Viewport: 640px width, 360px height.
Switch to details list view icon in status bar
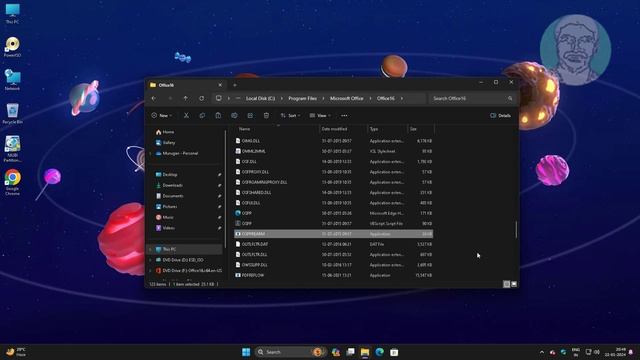(x=507, y=284)
